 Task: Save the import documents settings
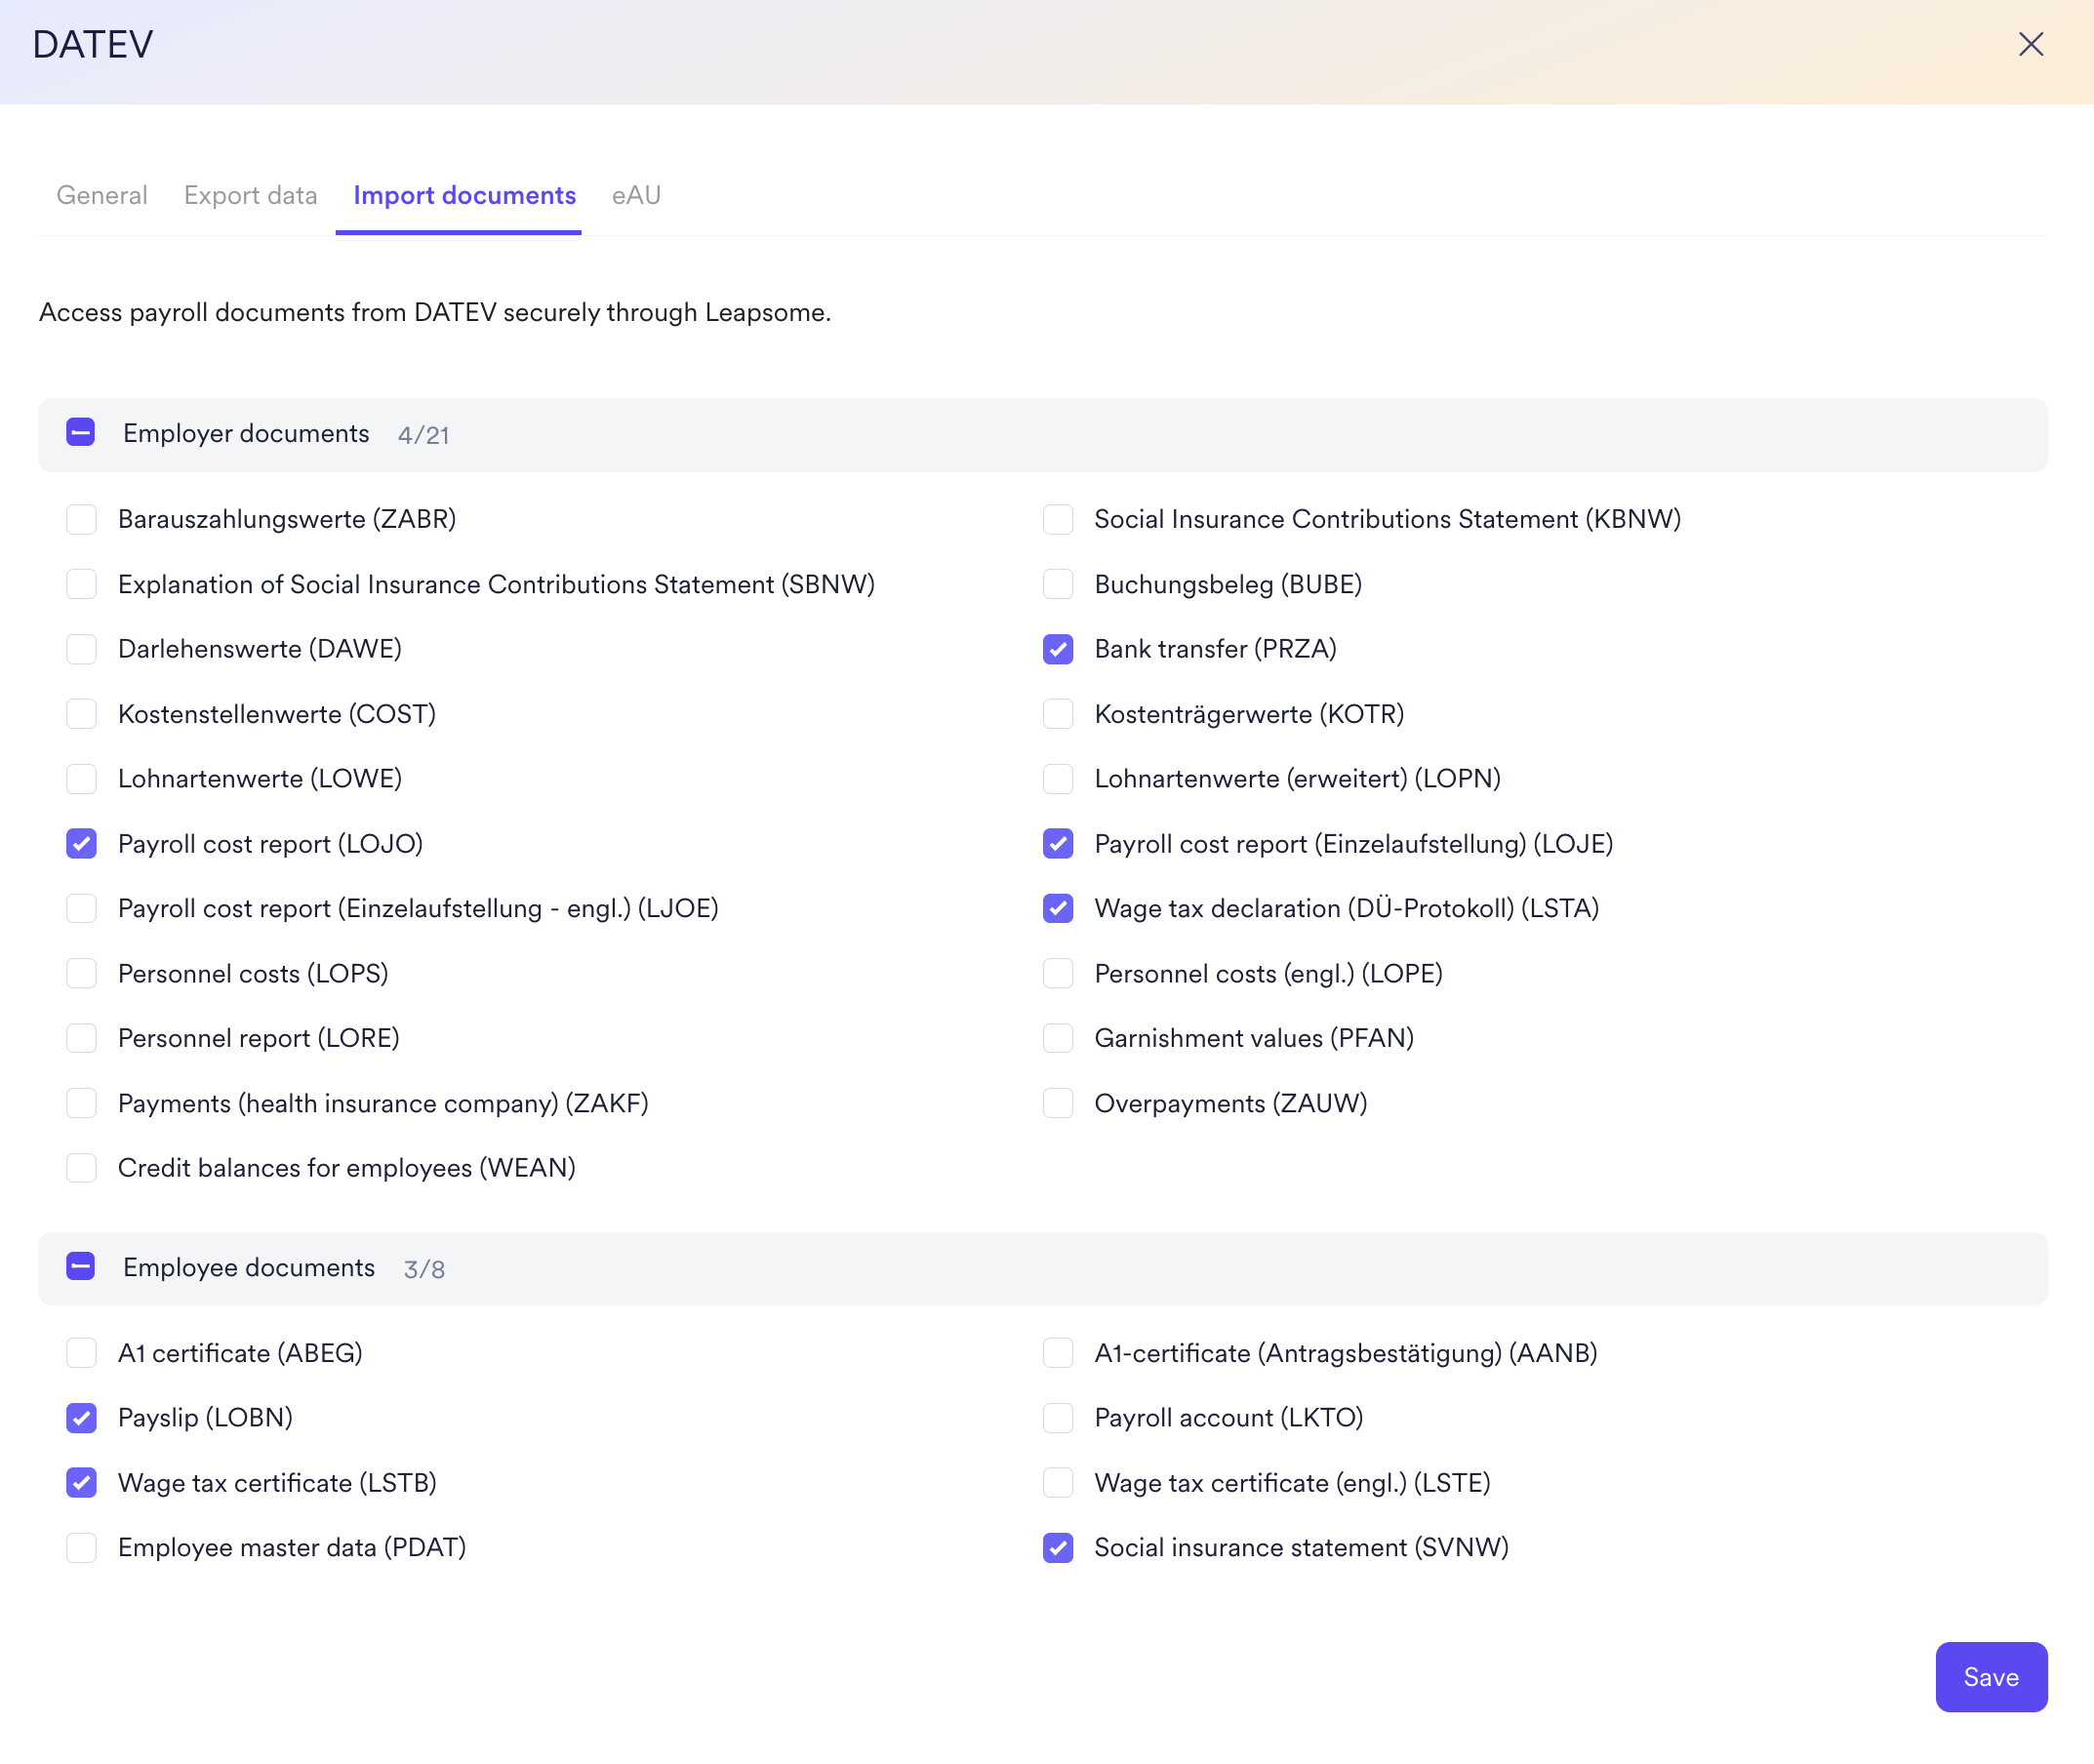tap(1990, 1677)
